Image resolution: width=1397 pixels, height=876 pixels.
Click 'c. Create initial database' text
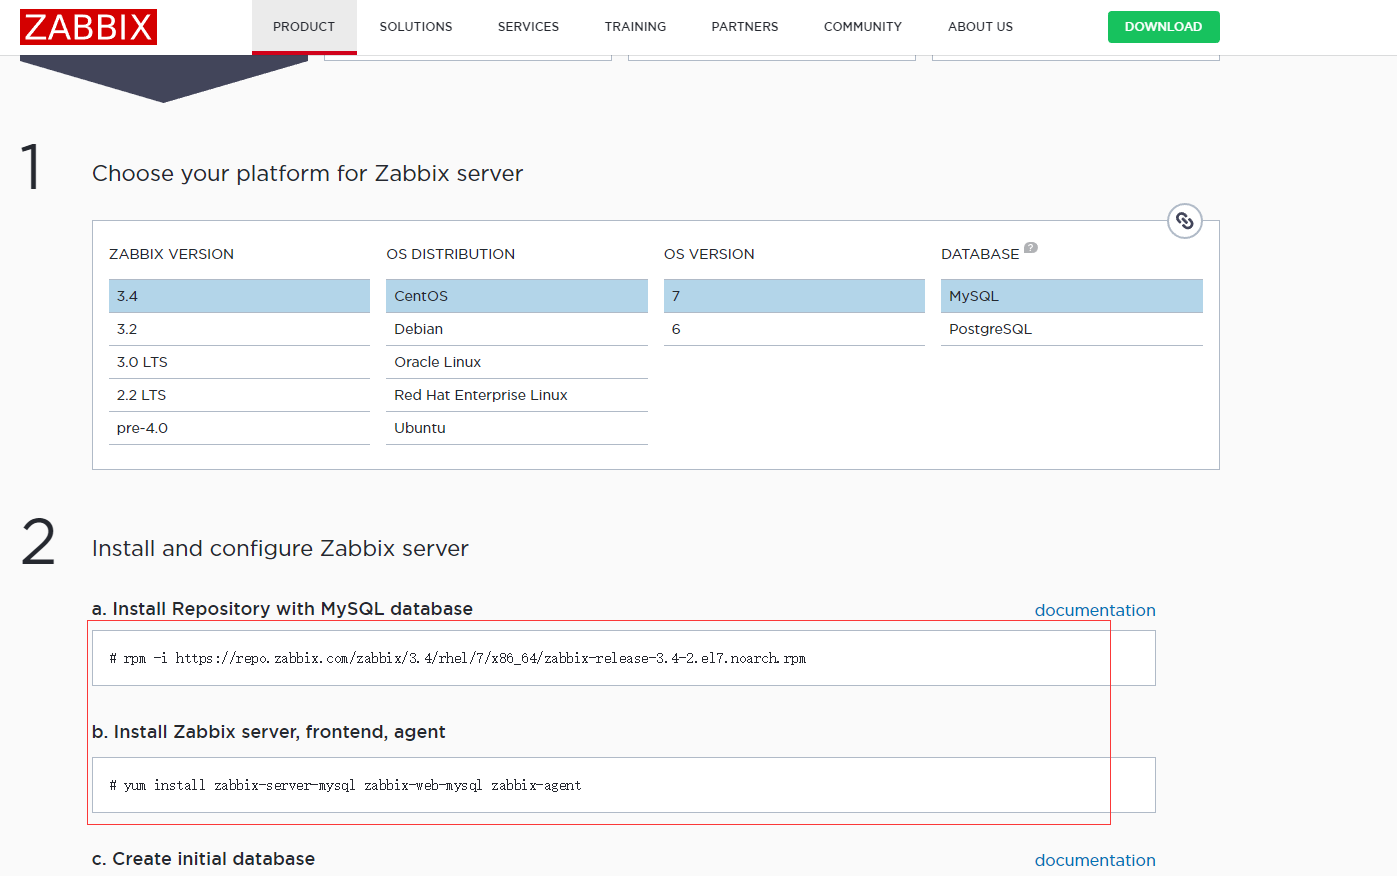tap(203, 859)
